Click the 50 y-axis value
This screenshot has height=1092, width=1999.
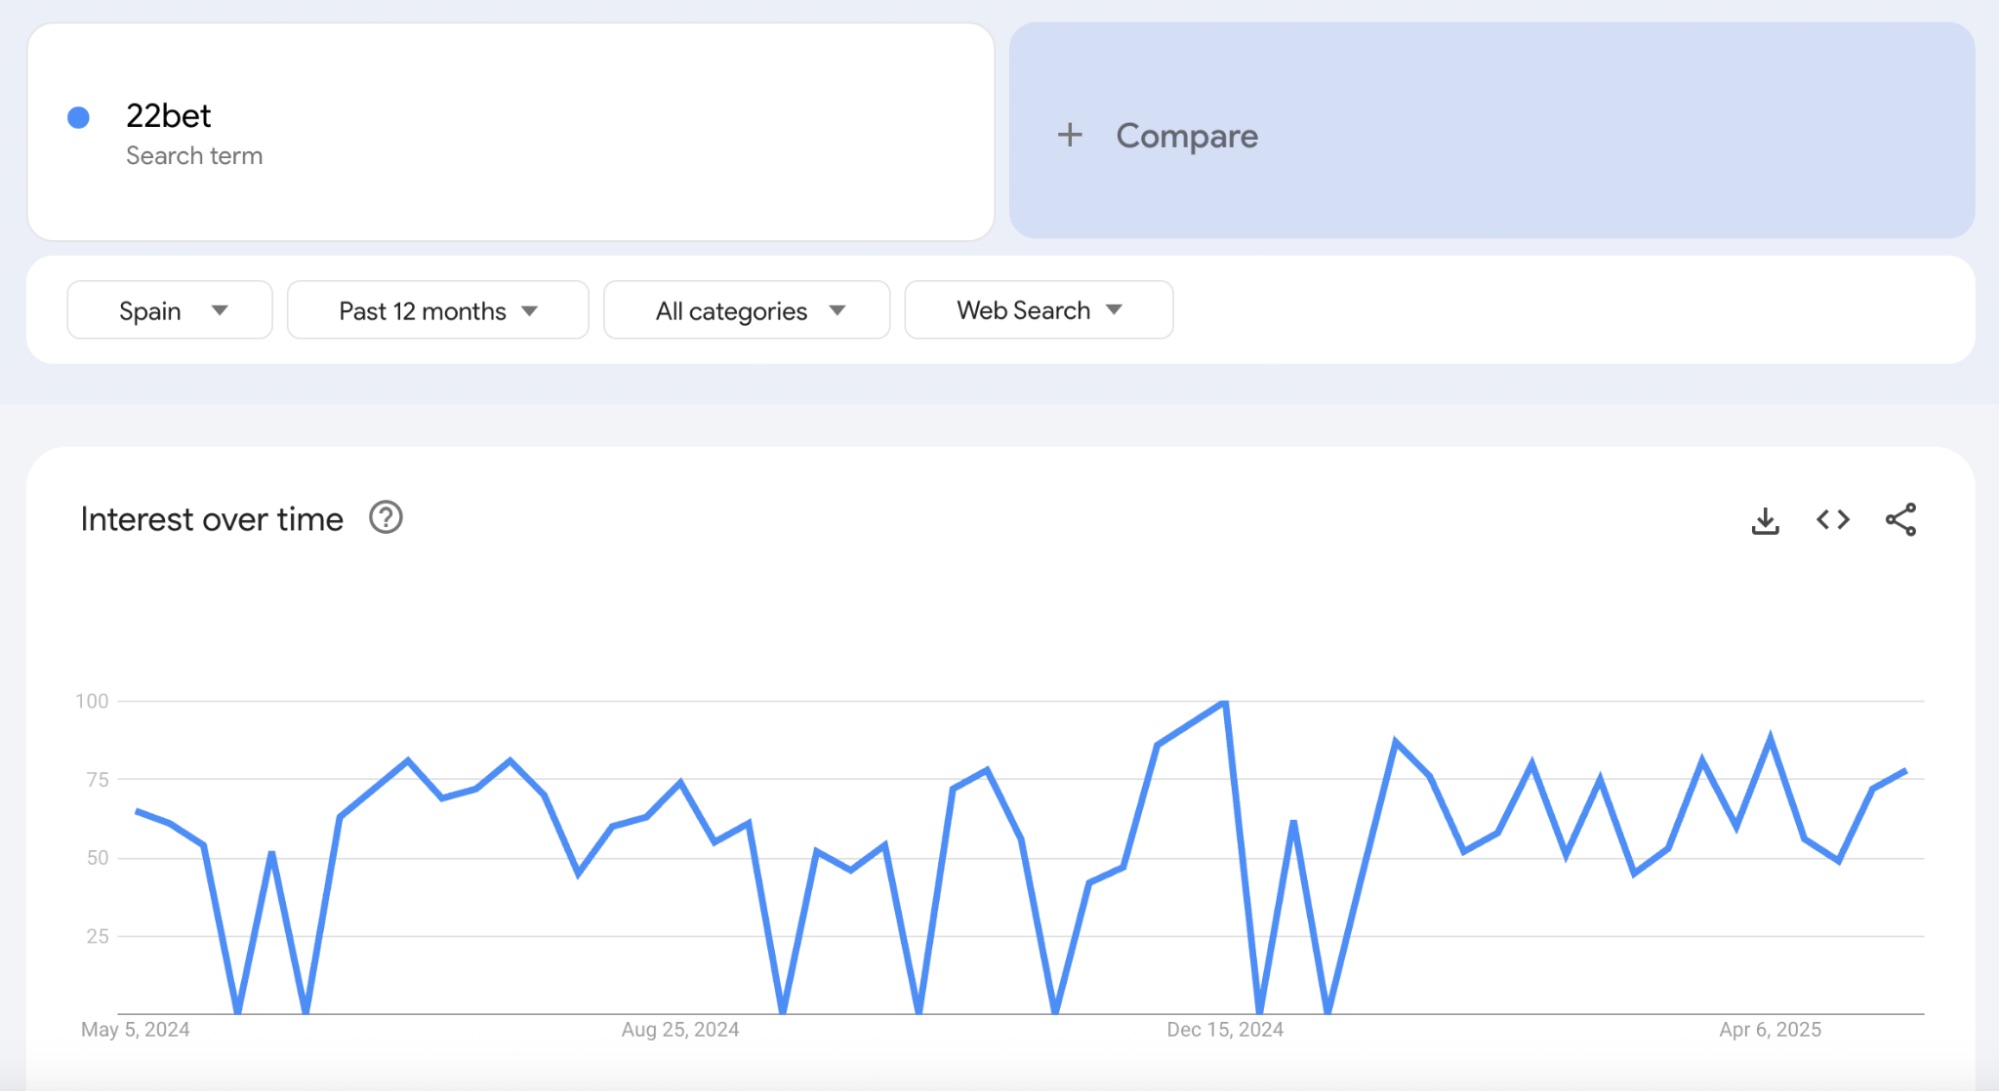tap(97, 857)
